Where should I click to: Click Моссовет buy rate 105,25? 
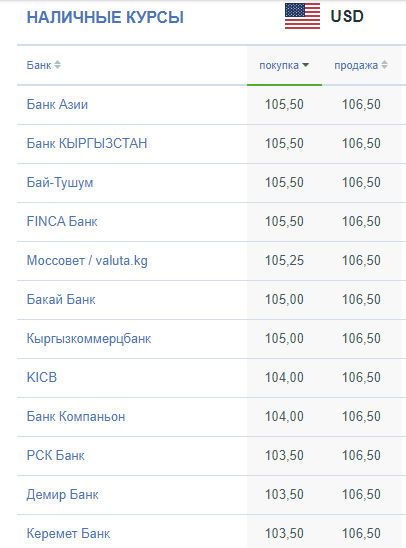[284, 261]
